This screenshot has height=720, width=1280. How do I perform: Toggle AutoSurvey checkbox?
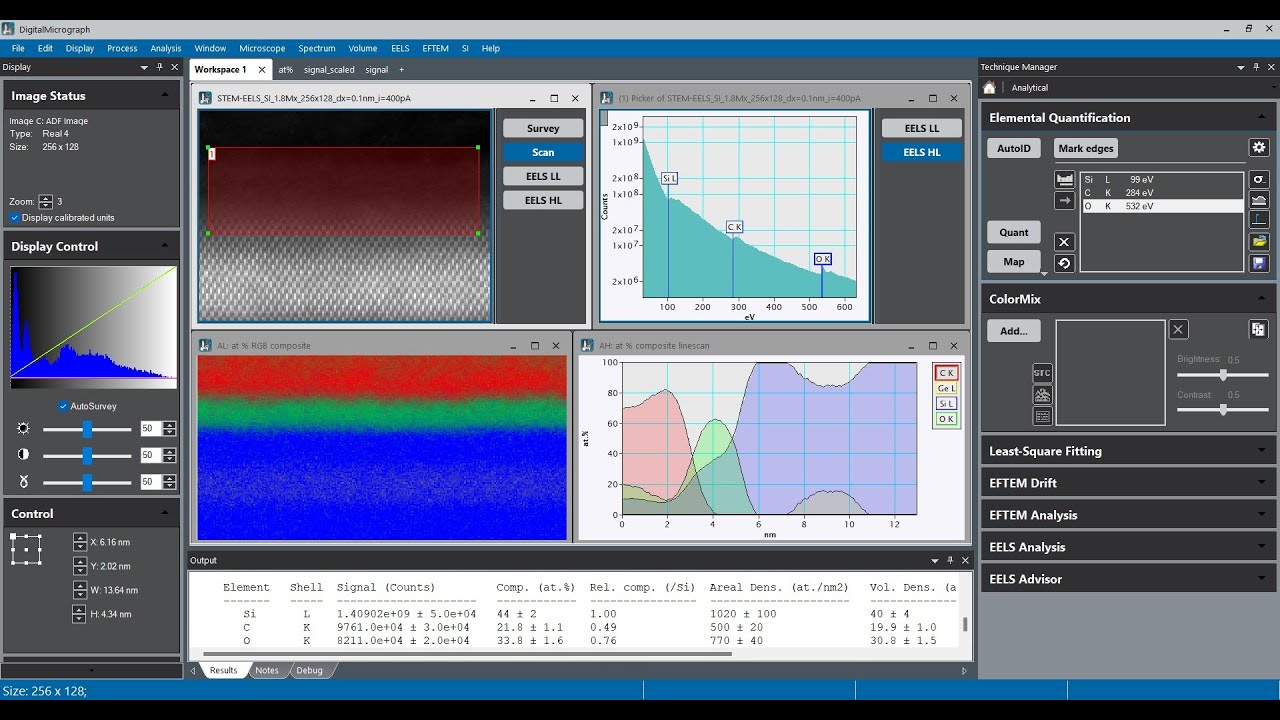point(63,406)
